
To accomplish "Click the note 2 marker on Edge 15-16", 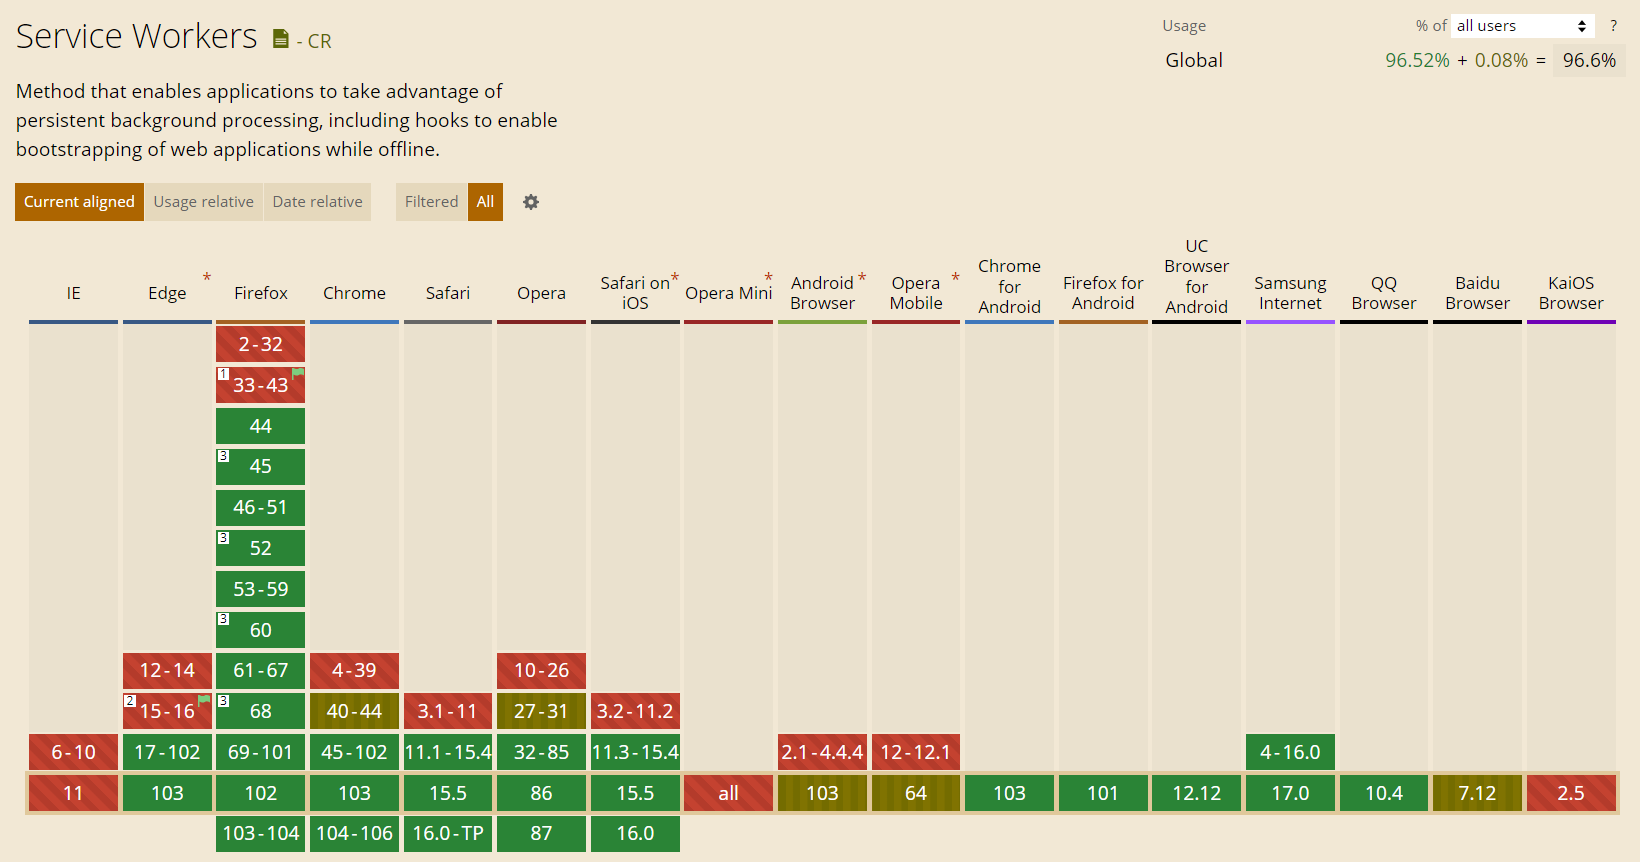I will (130, 701).
